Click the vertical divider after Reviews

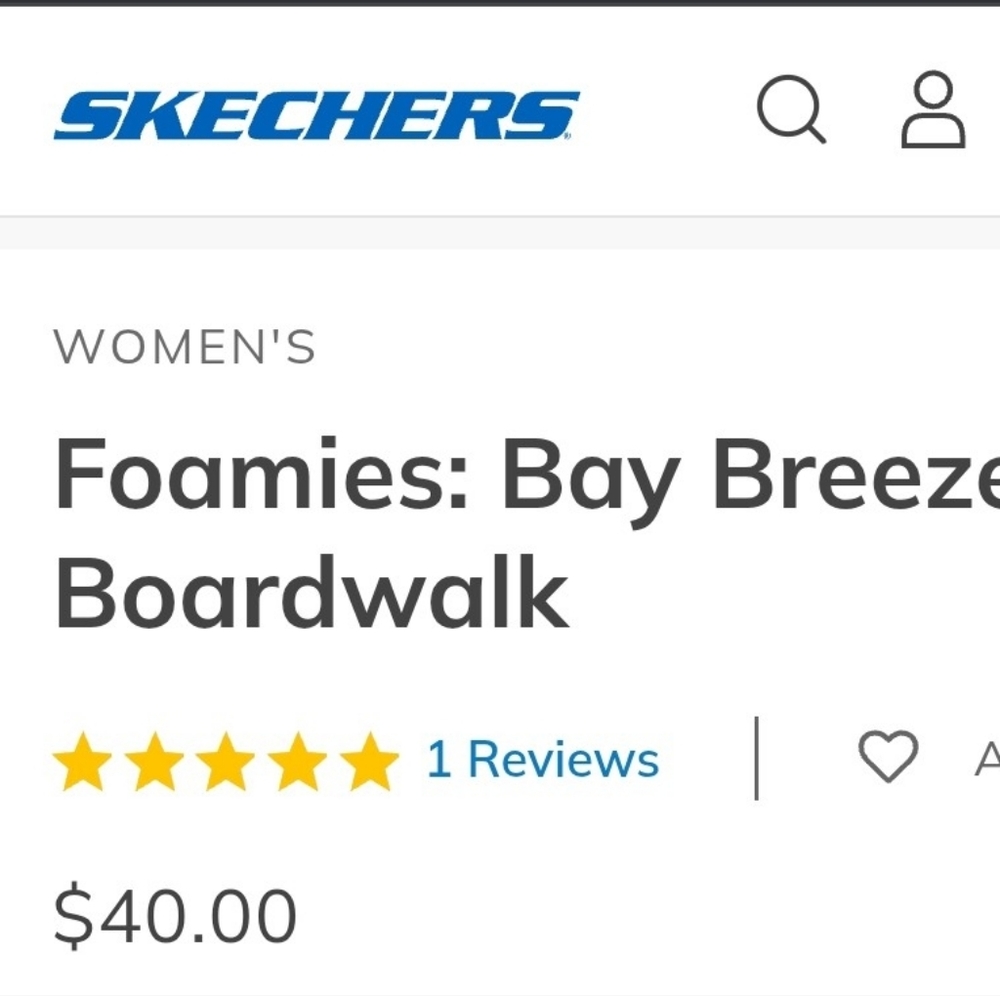(756, 758)
